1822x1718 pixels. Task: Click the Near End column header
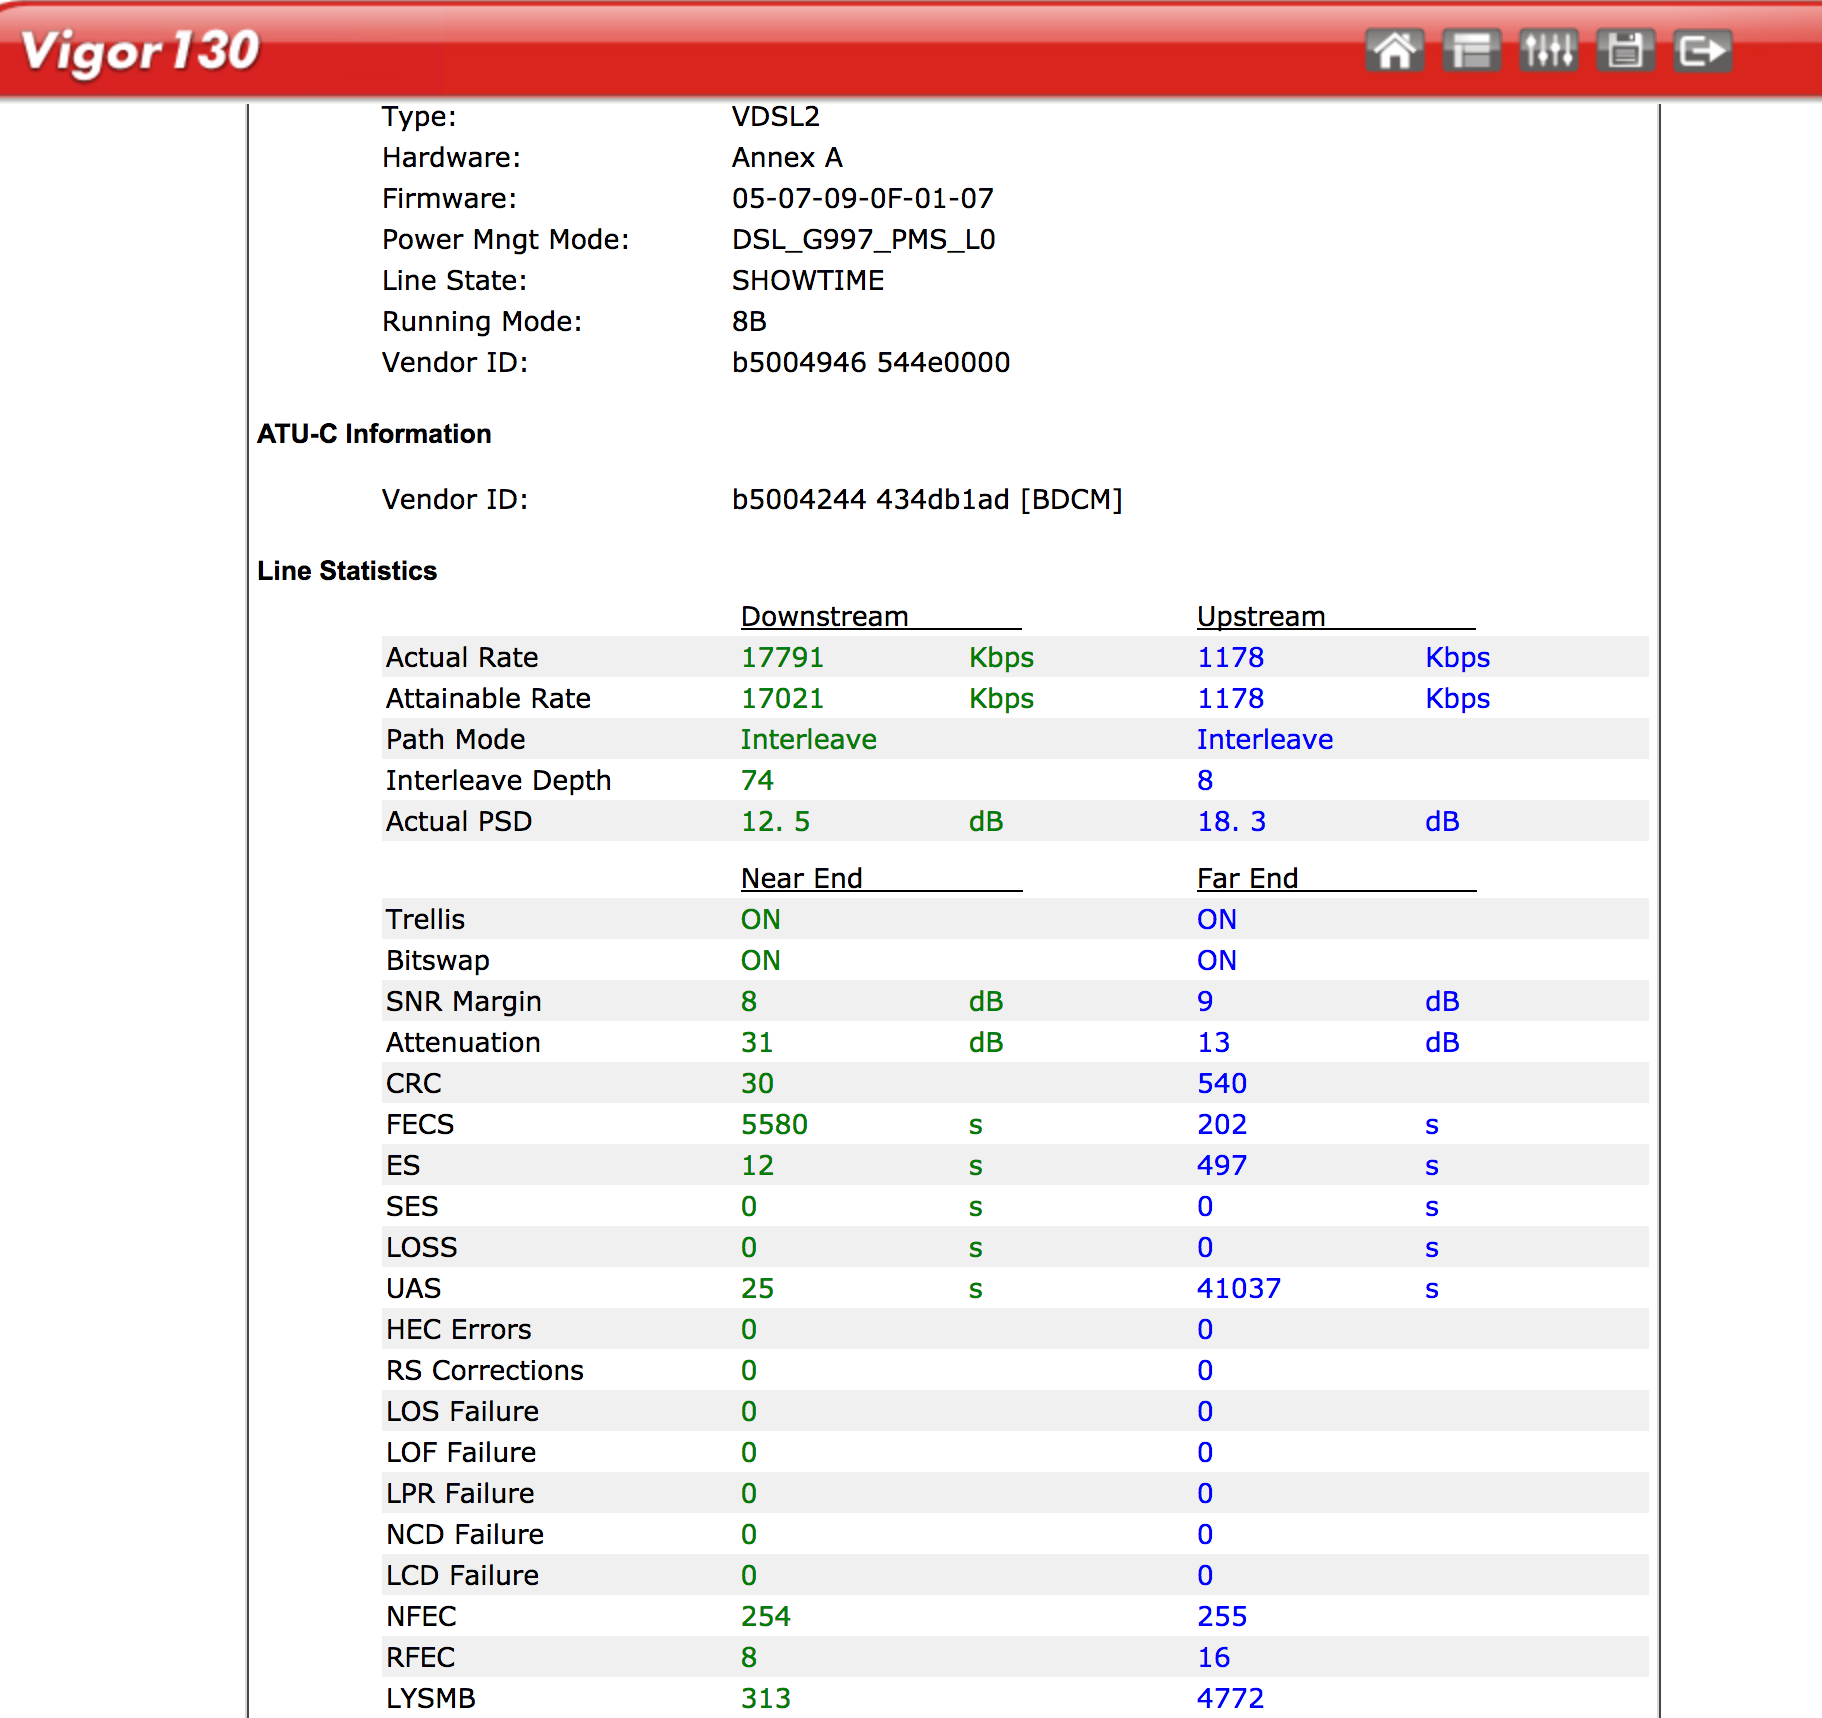pyautogui.click(x=801, y=878)
